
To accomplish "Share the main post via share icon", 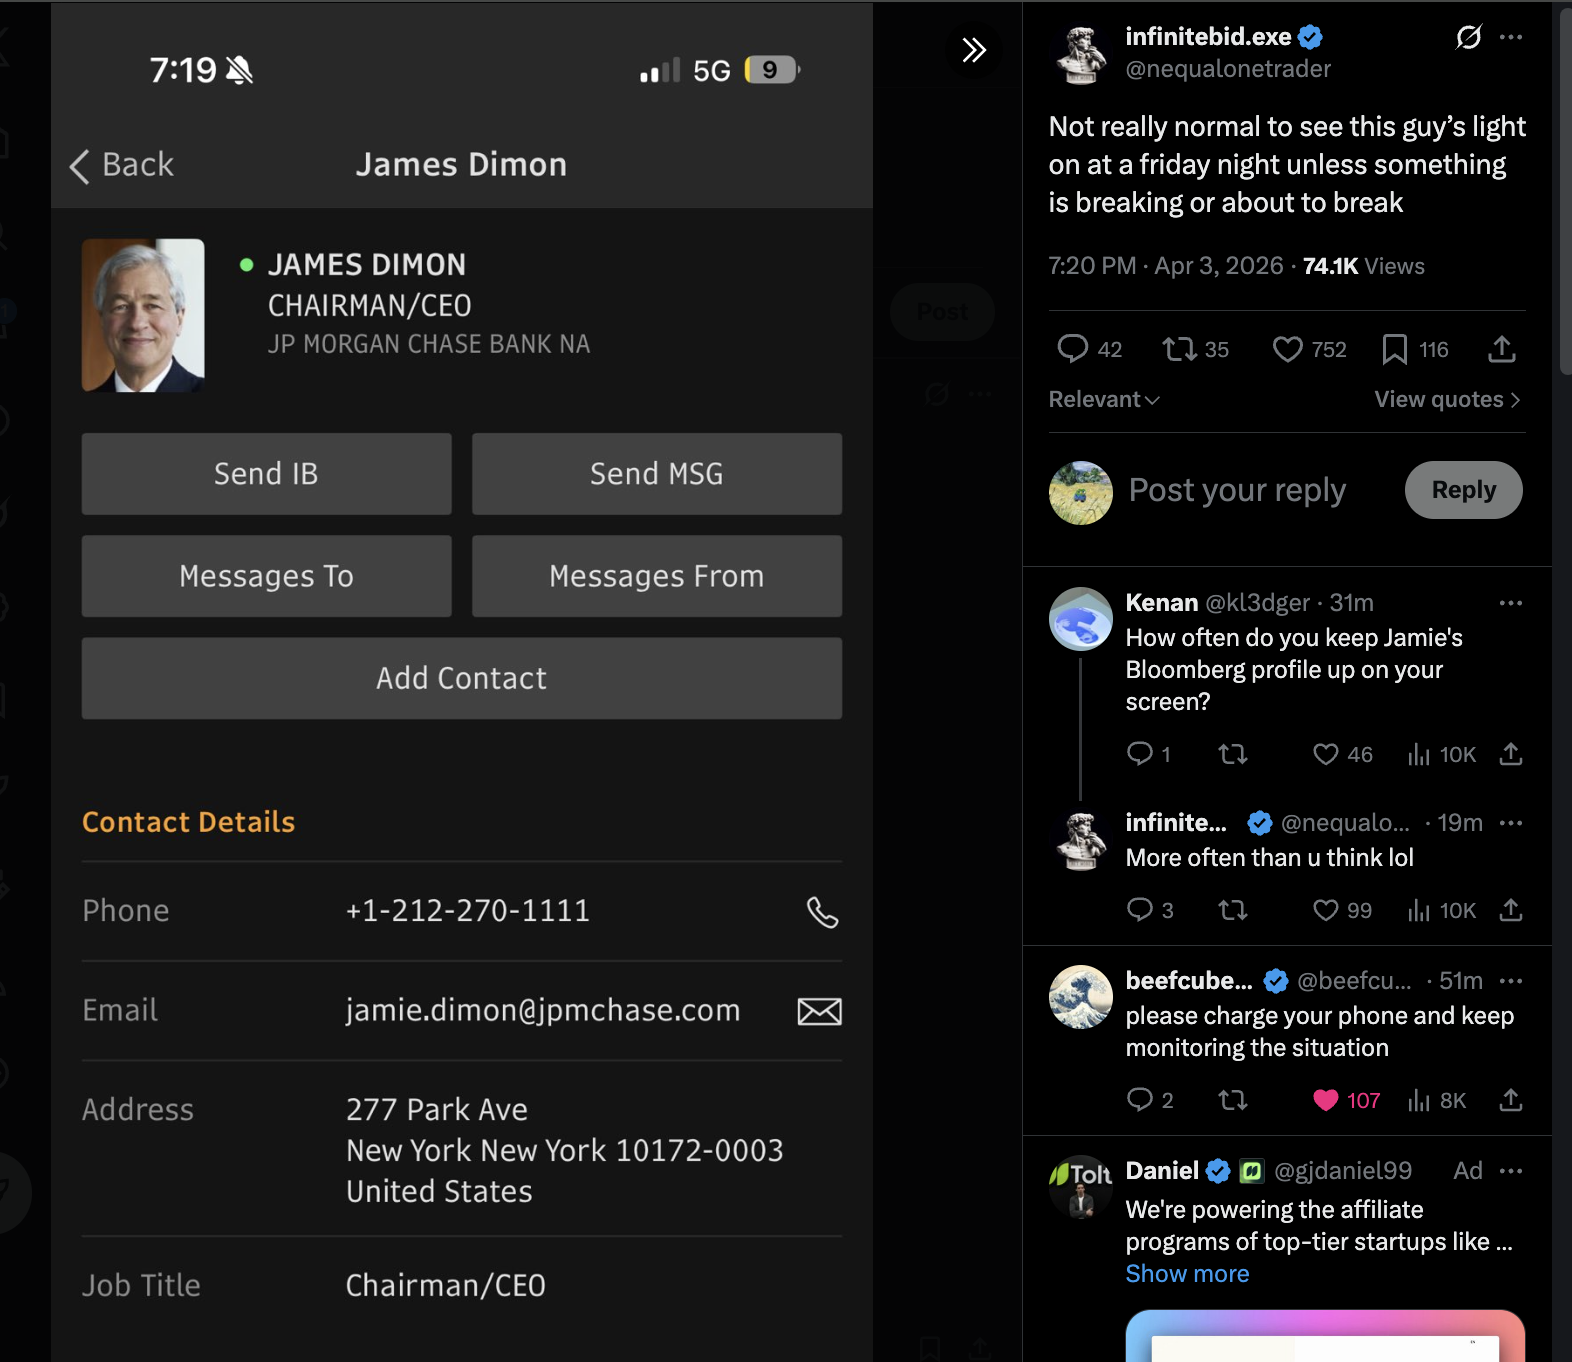I will [x=1502, y=349].
